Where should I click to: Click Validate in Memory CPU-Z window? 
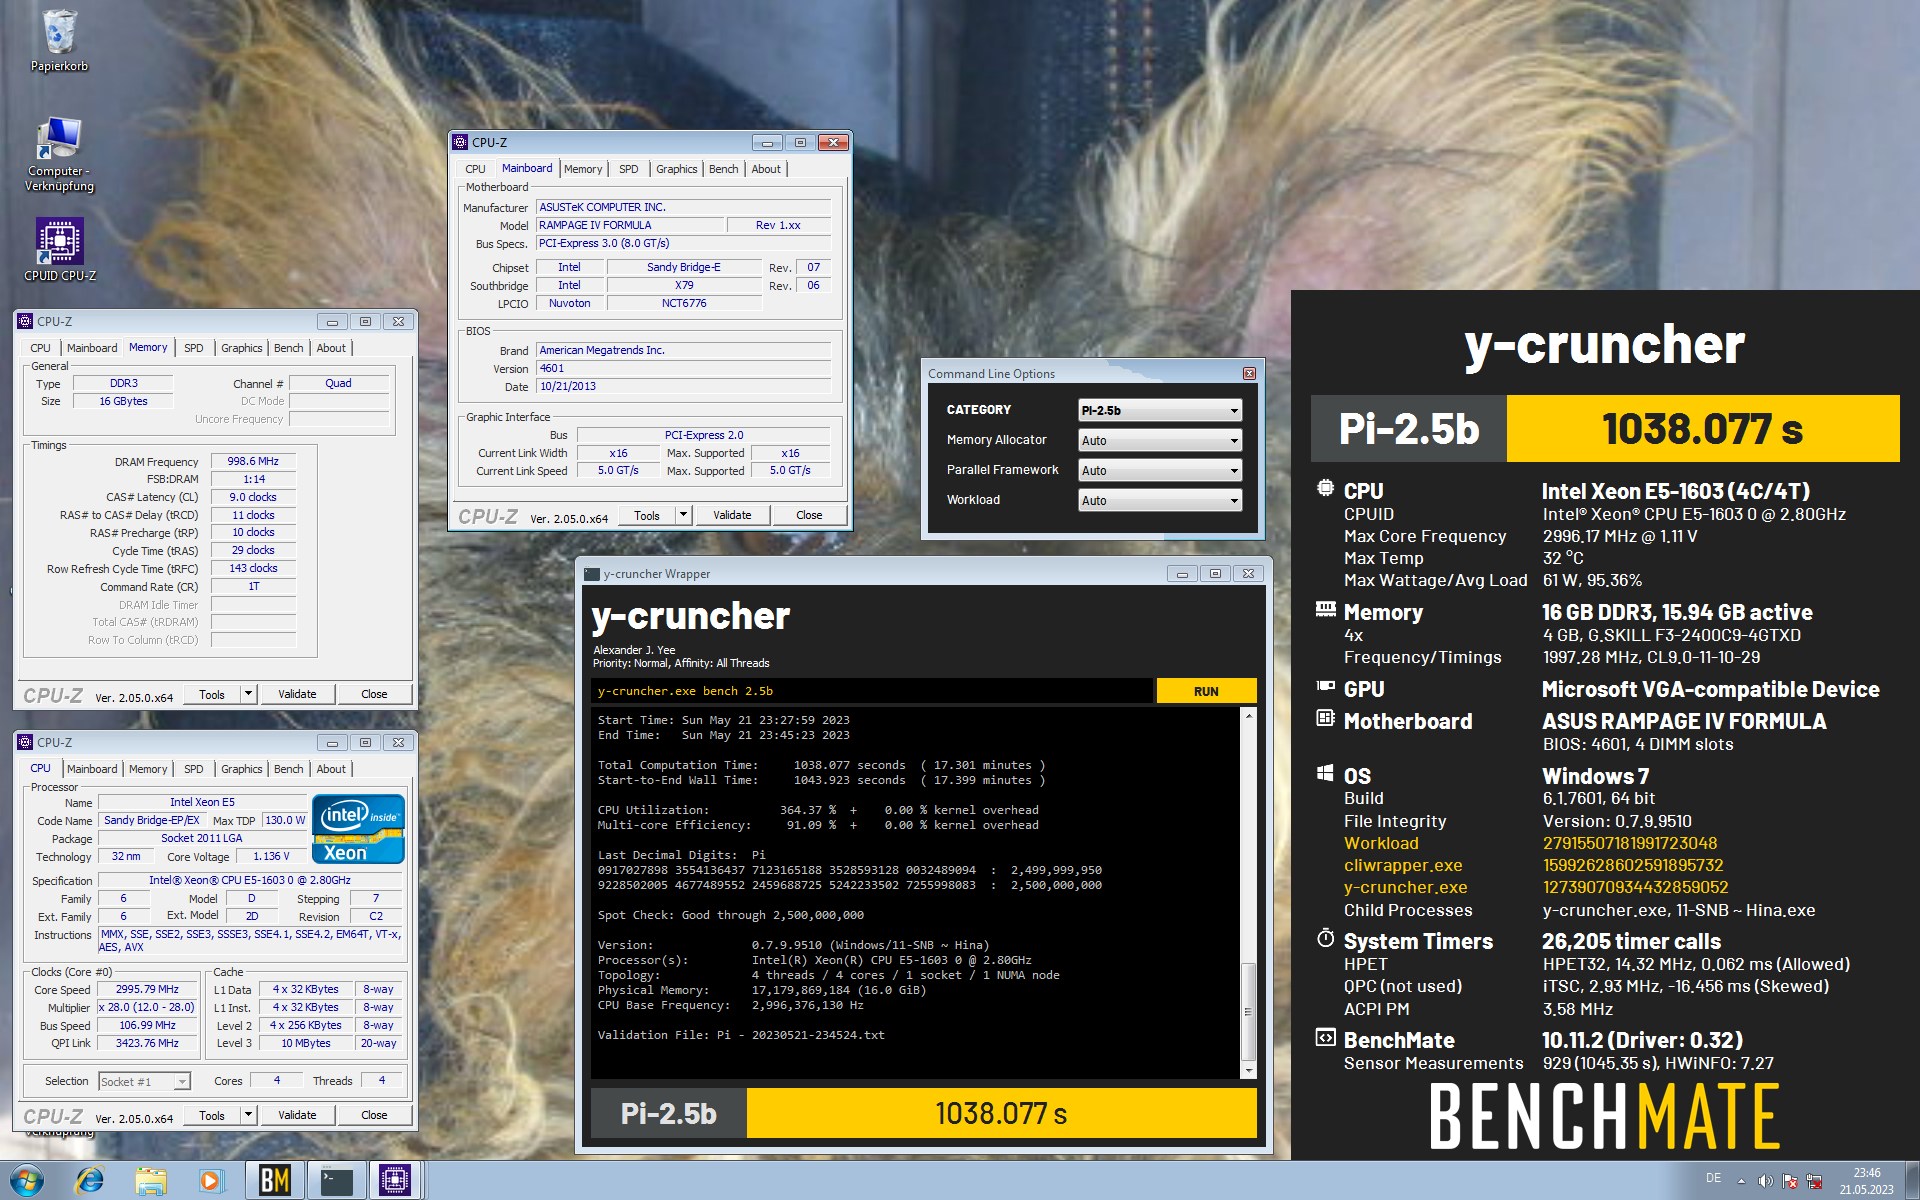(297, 693)
